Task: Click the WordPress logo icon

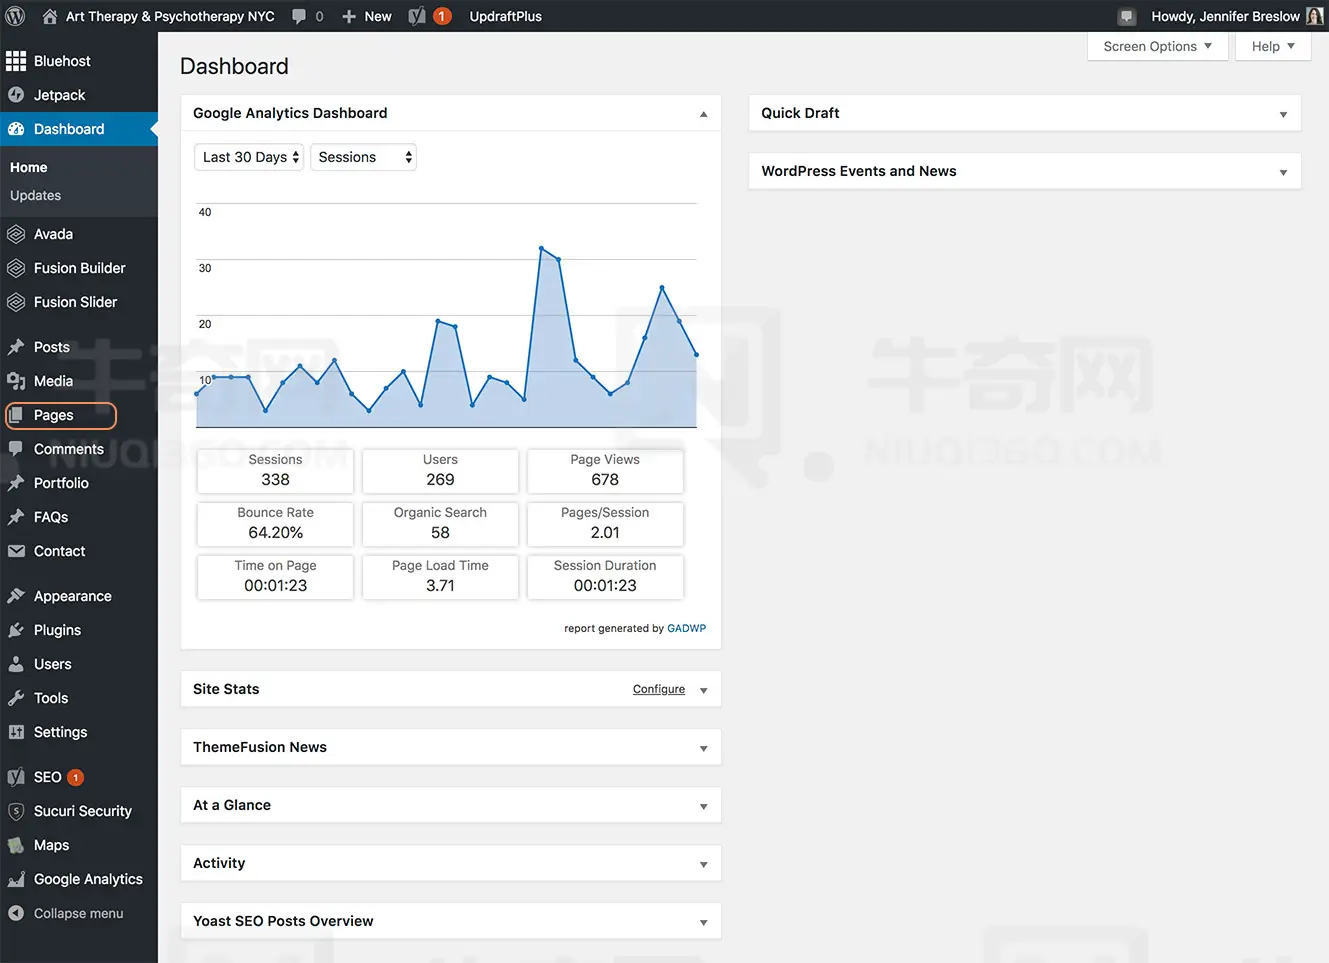Action: coord(15,16)
